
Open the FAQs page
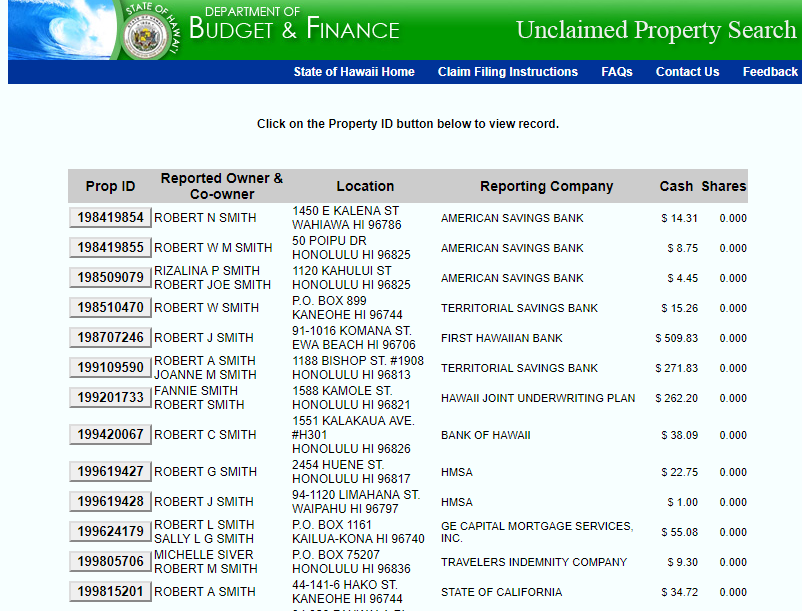click(x=617, y=71)
